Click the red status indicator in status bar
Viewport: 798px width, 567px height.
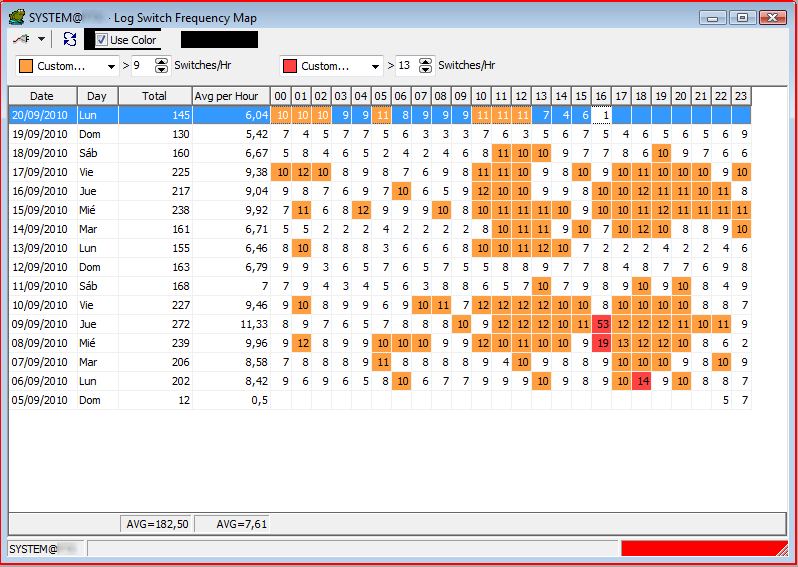click(704, 548)
